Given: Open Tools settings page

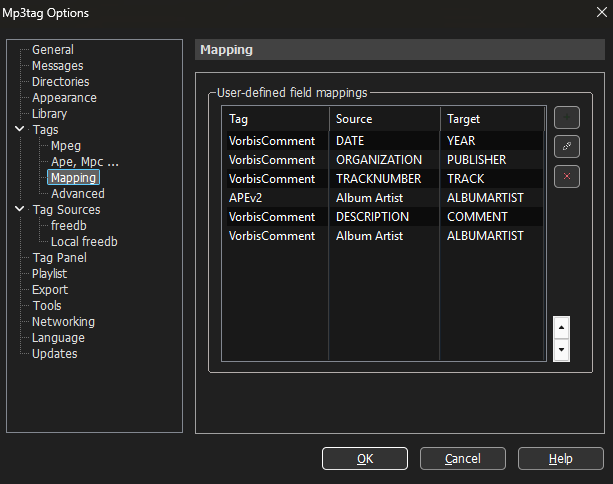Looking at the screenshot, I should coord(47,306).
